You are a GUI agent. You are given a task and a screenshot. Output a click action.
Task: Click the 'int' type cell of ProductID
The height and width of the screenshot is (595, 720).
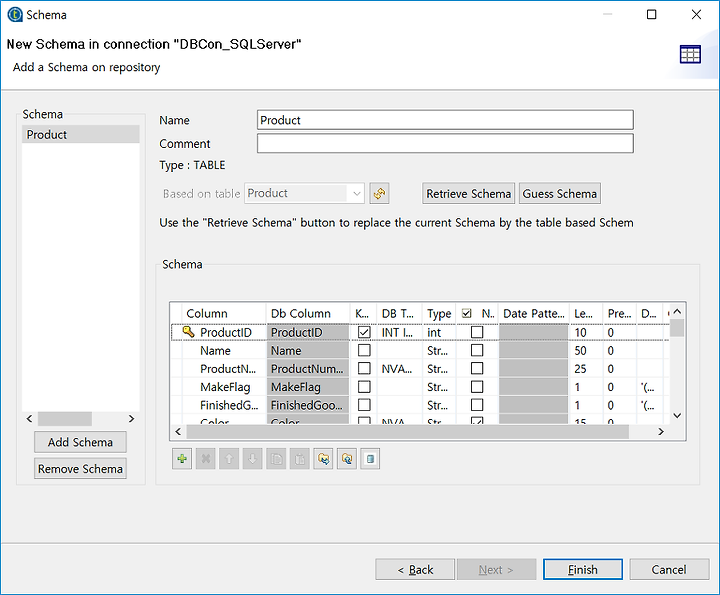click(x=439, y=332)
